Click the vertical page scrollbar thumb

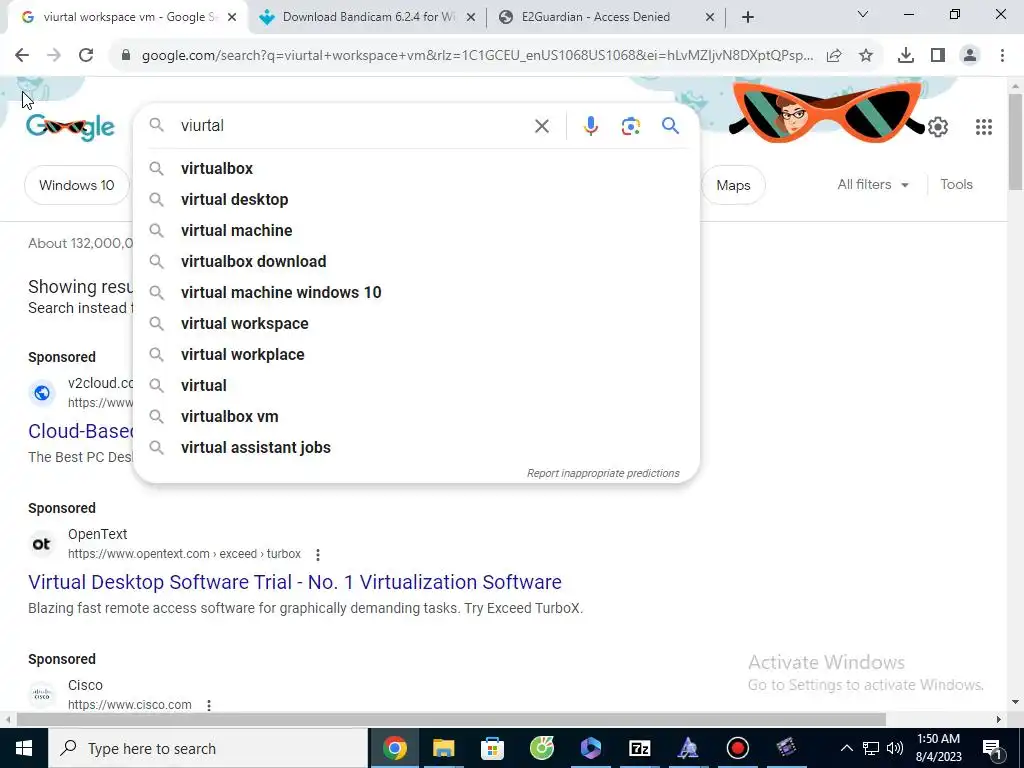(1015, 142)
